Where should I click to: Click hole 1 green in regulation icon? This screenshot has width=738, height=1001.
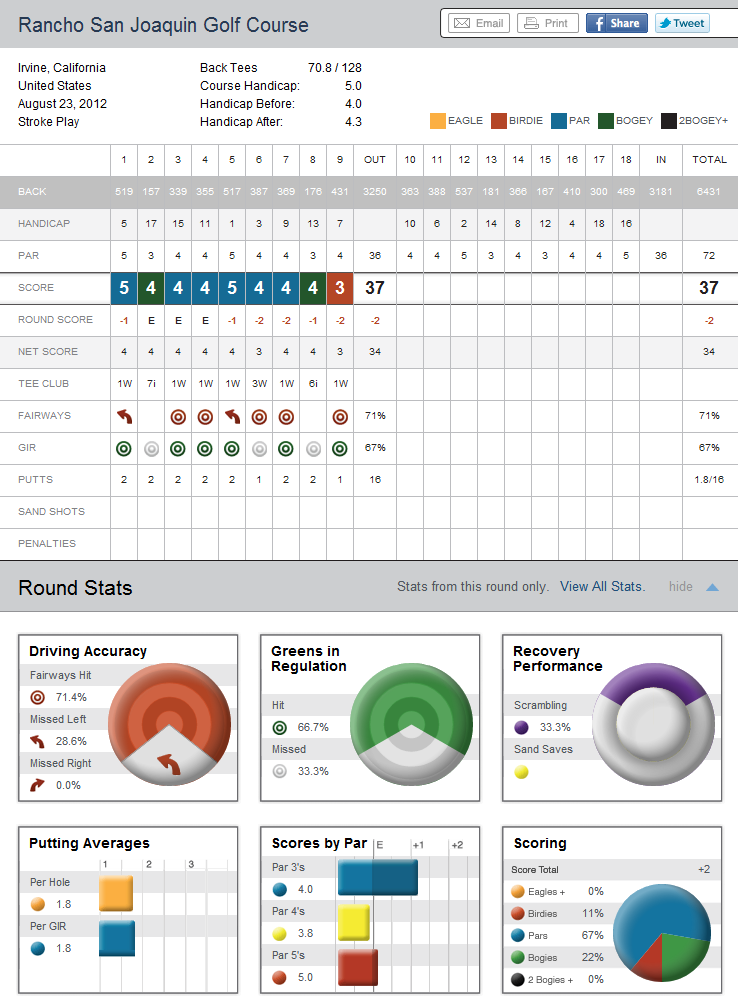[124, 448]
